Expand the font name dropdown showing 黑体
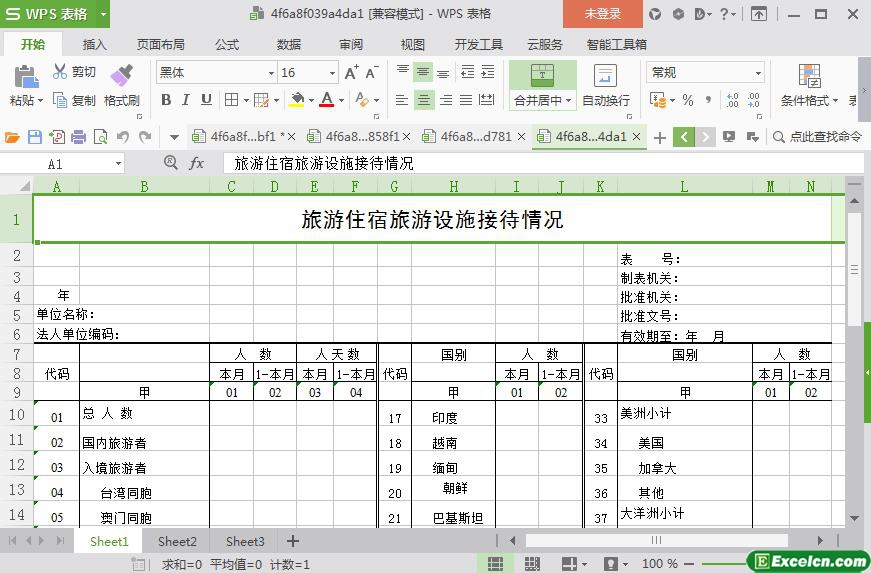The width and height of the screenshot is (871, 573). point(271,73)
